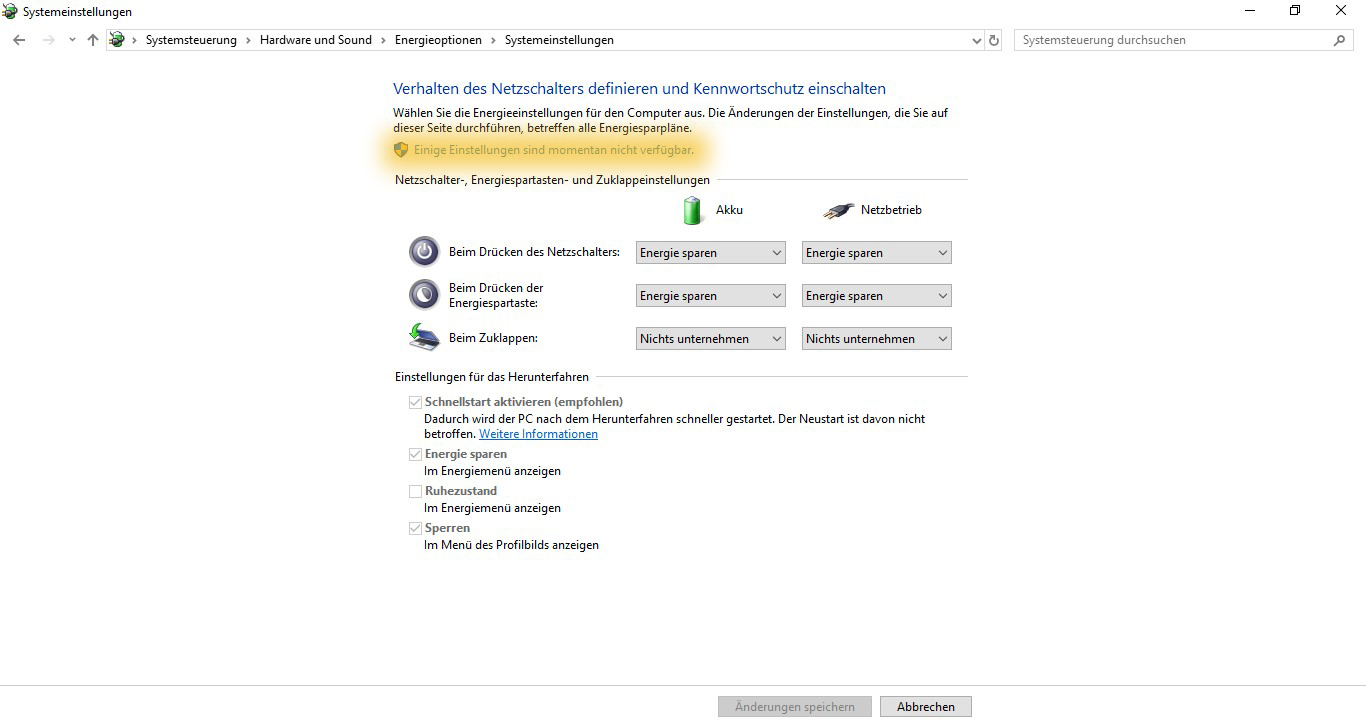The height and width of the screenshot is (725, 1366).
Task: Toggle Energie sparen checkbox
Action: pyautogui.click(x=415, y=454)
